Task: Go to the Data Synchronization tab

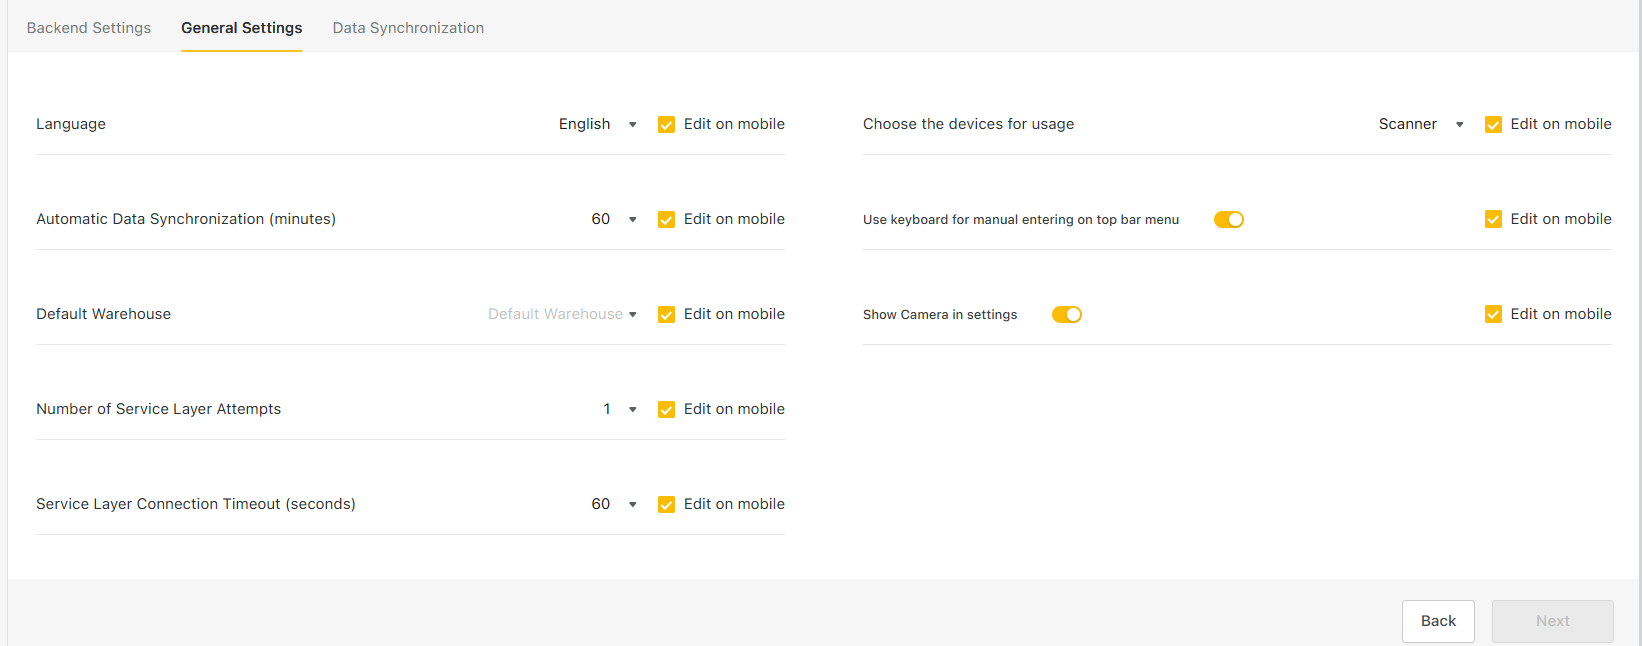Action: (408, 28)
